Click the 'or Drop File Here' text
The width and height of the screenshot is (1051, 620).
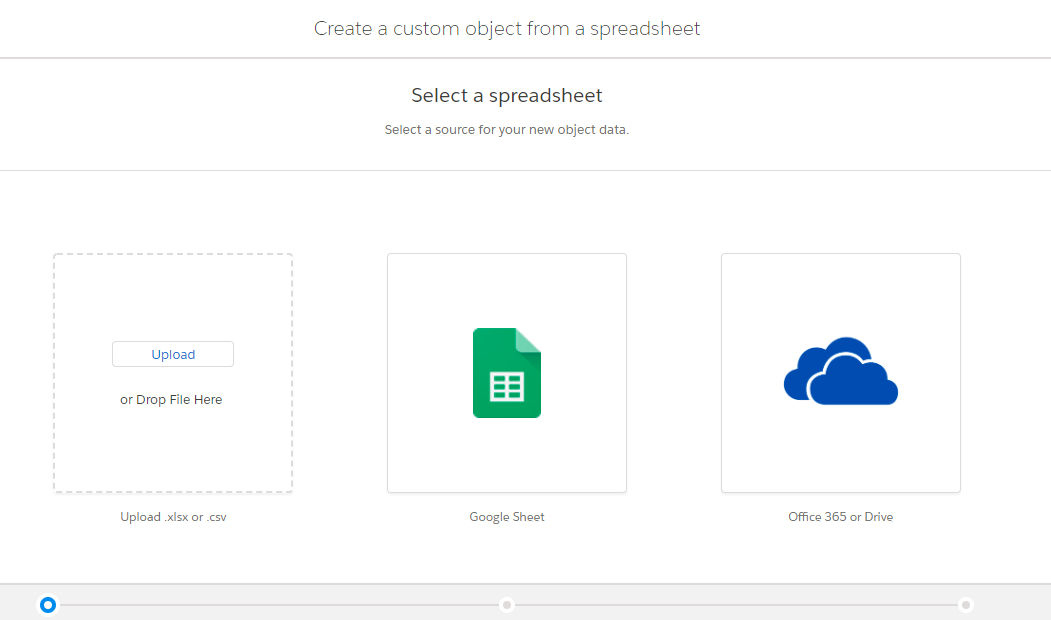[171, 399]
